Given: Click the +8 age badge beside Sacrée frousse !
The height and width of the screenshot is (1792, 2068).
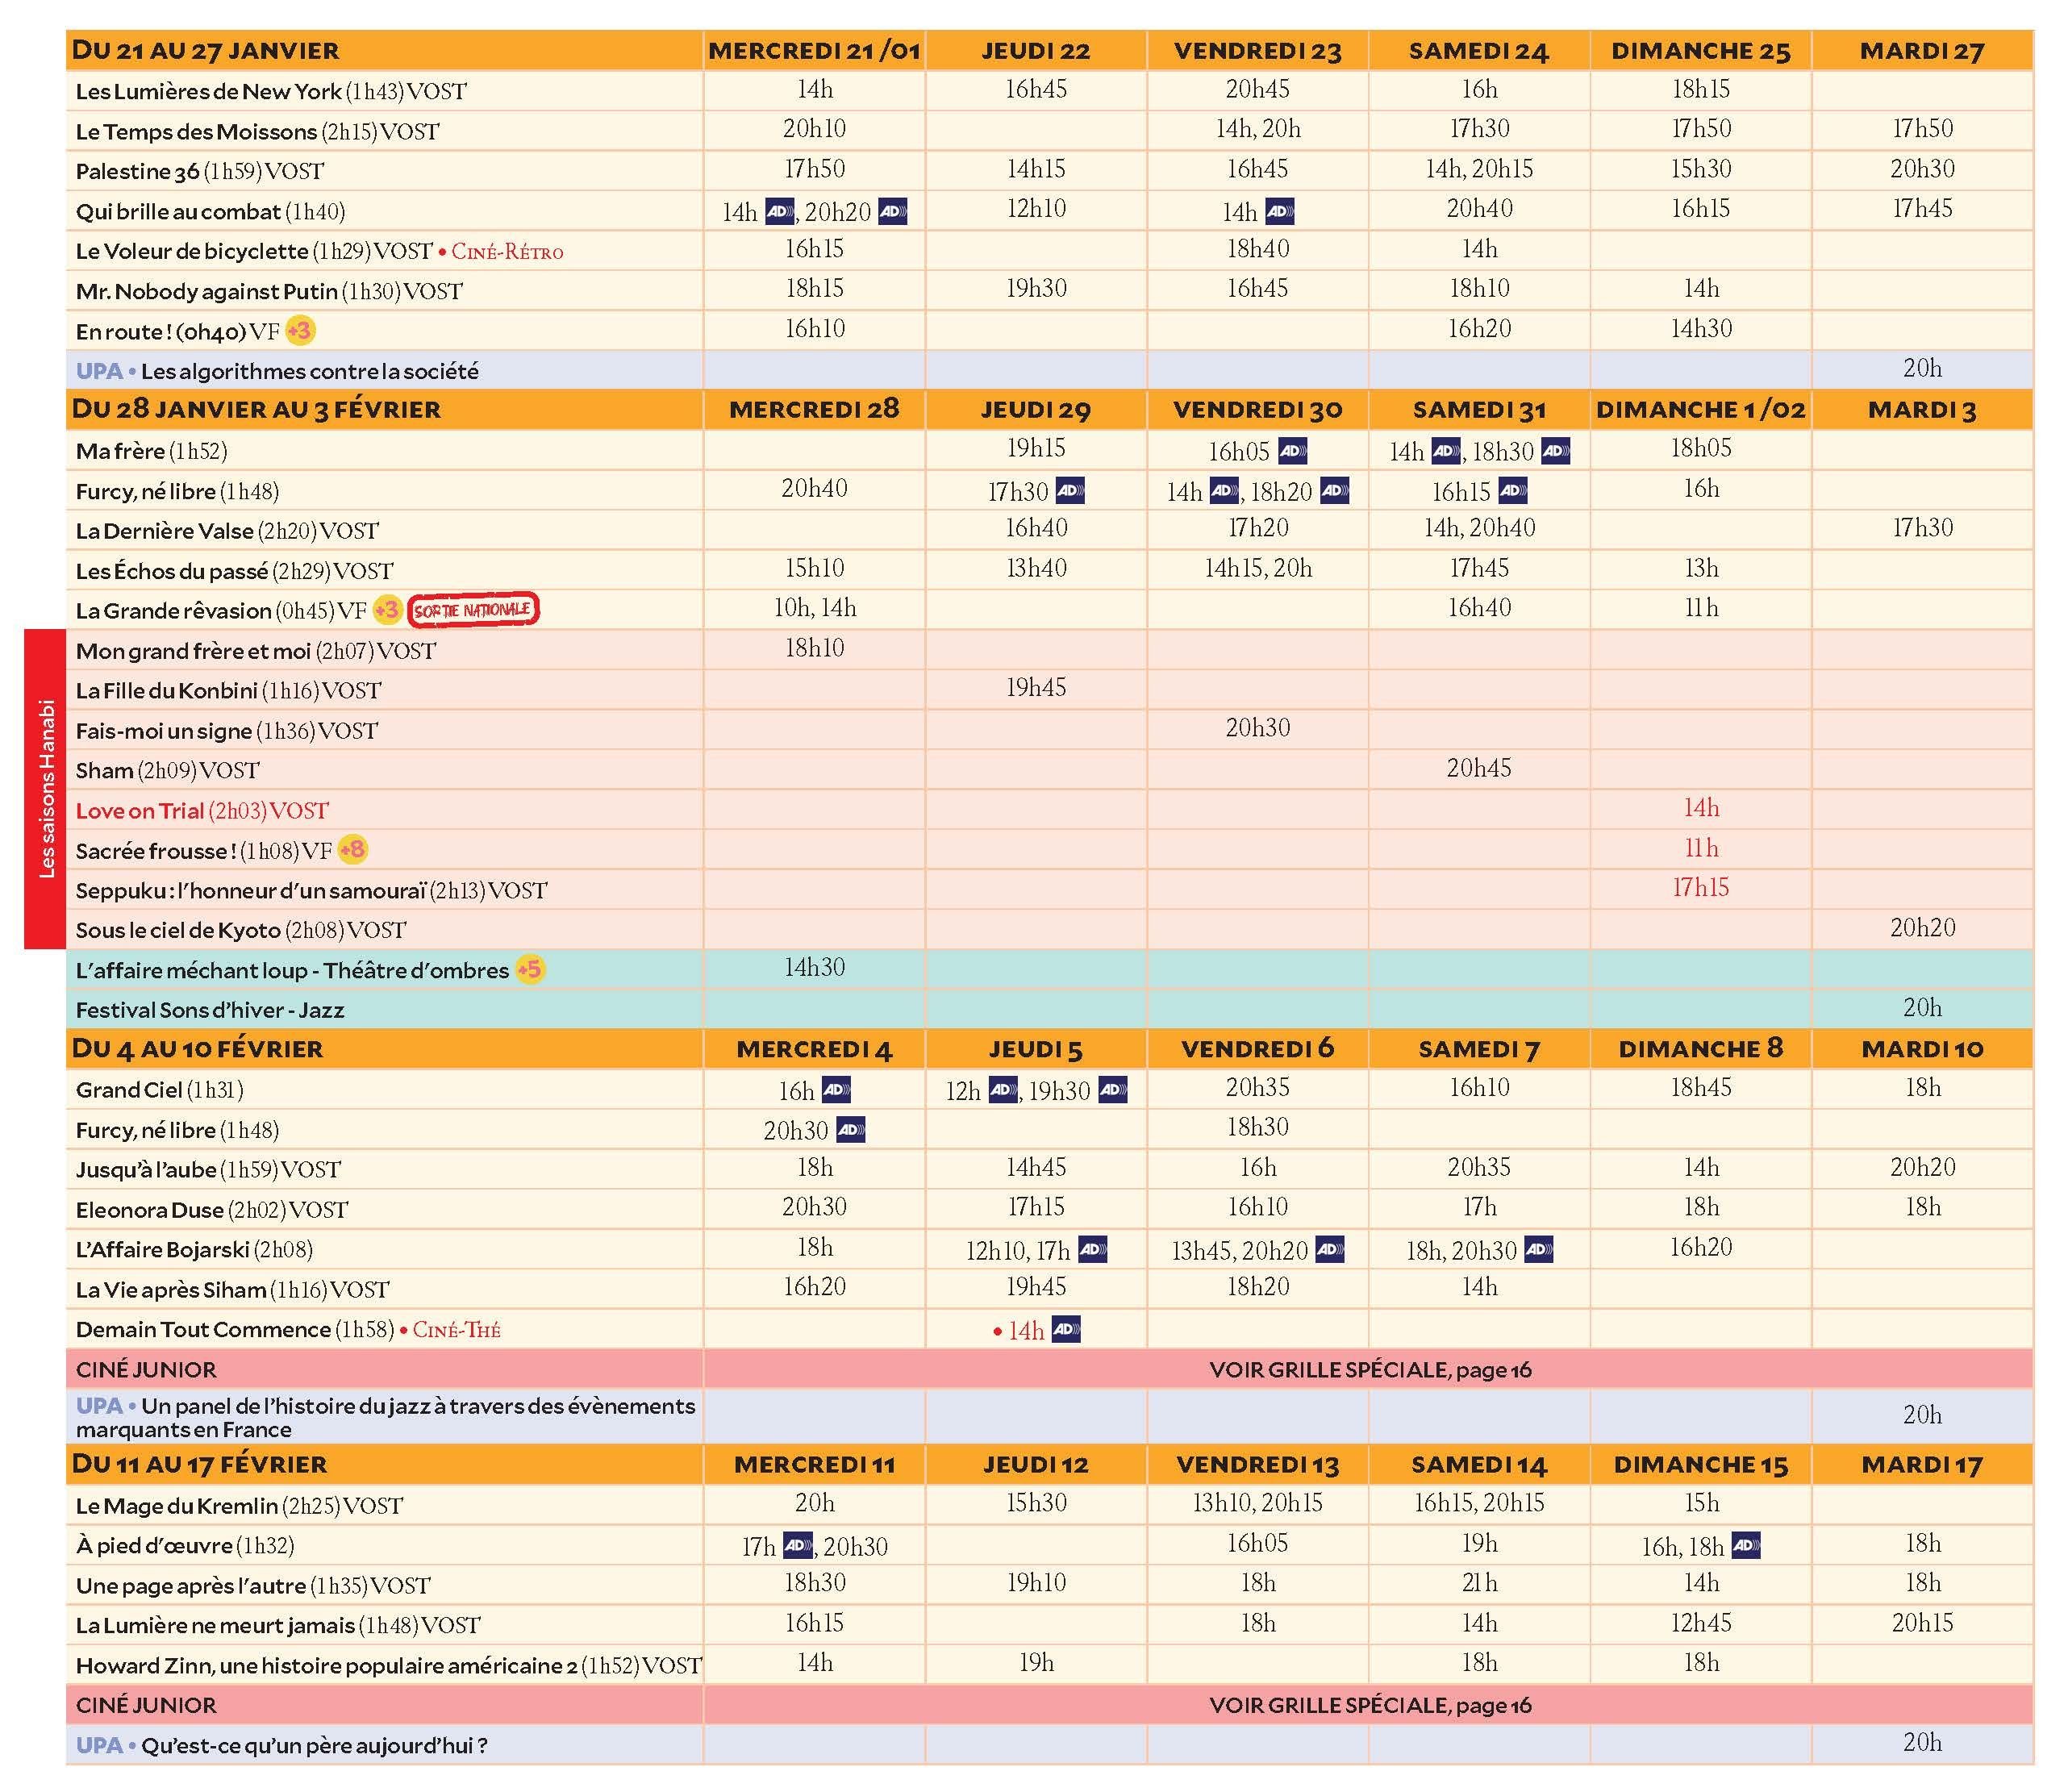Looking at the screenshot, I should pyautogui.click(x=352, y=850).
